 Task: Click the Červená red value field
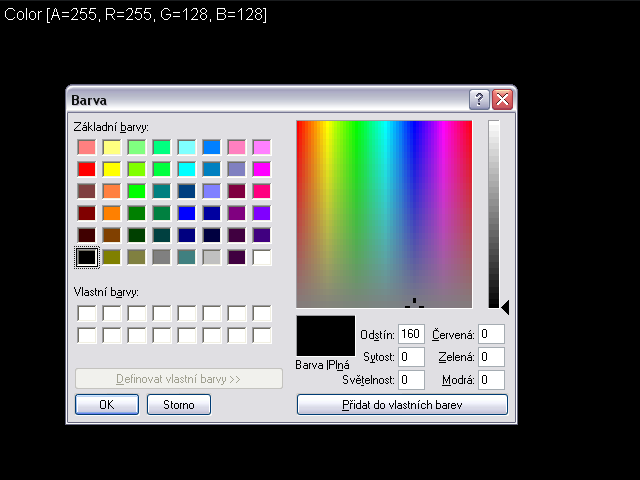pos(491,334)
